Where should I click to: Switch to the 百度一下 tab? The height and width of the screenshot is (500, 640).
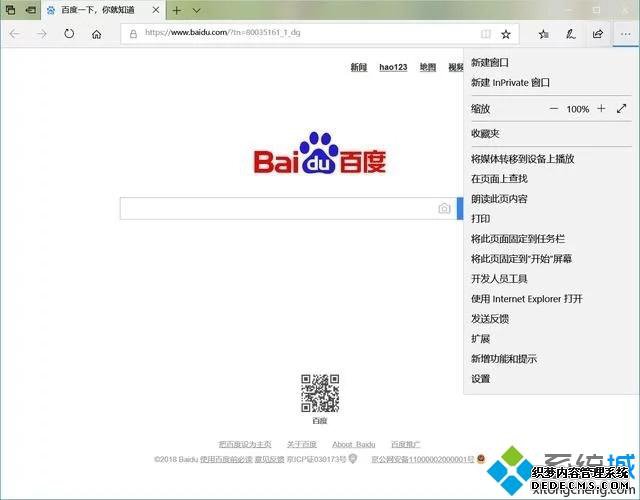98,10
